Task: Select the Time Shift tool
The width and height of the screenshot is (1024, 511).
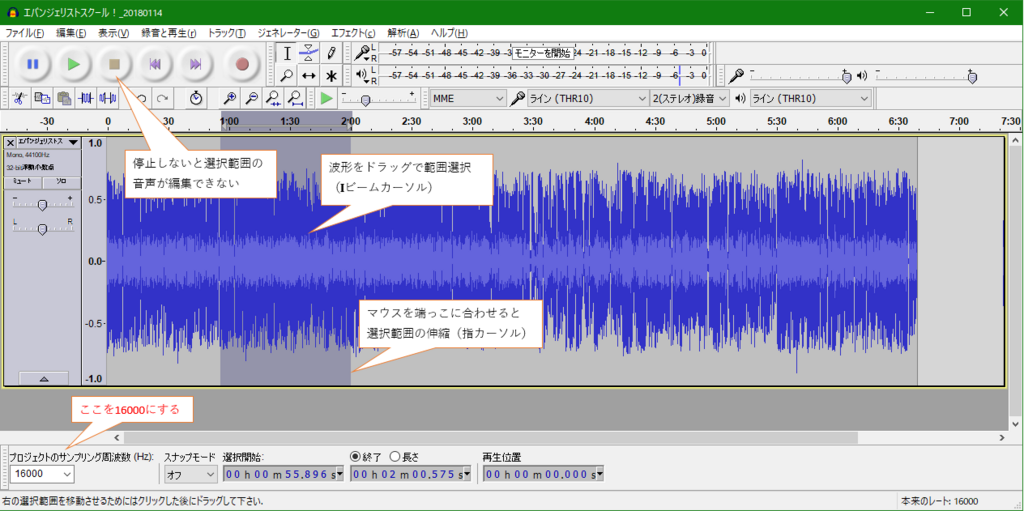Action: [308, 75]
